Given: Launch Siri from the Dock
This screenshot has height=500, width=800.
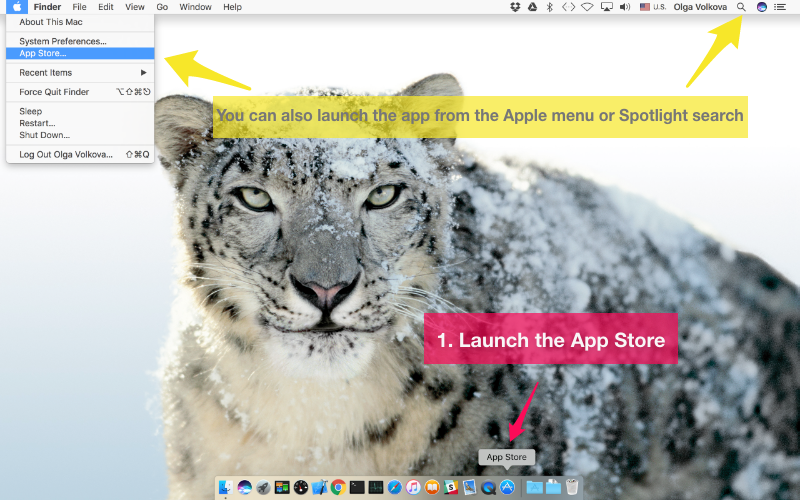Looking at the screenshot, I should tap(244, 487).
